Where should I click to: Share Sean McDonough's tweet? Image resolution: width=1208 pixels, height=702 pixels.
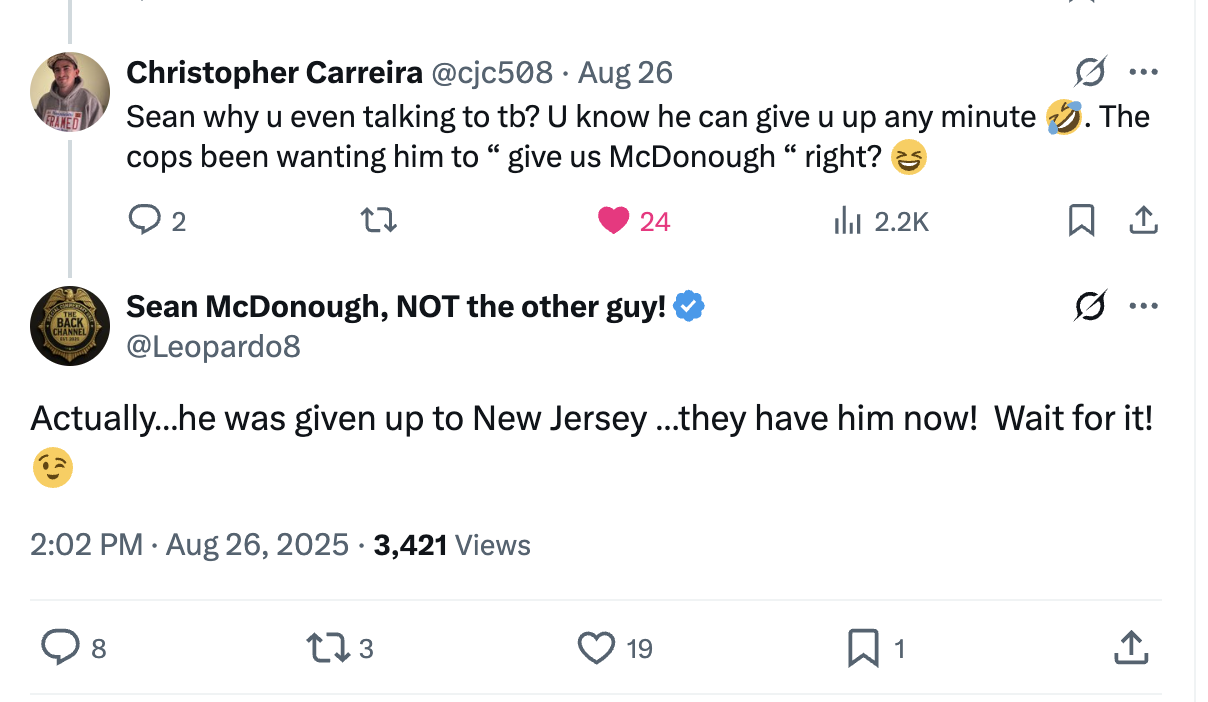tap(1130, 648)
